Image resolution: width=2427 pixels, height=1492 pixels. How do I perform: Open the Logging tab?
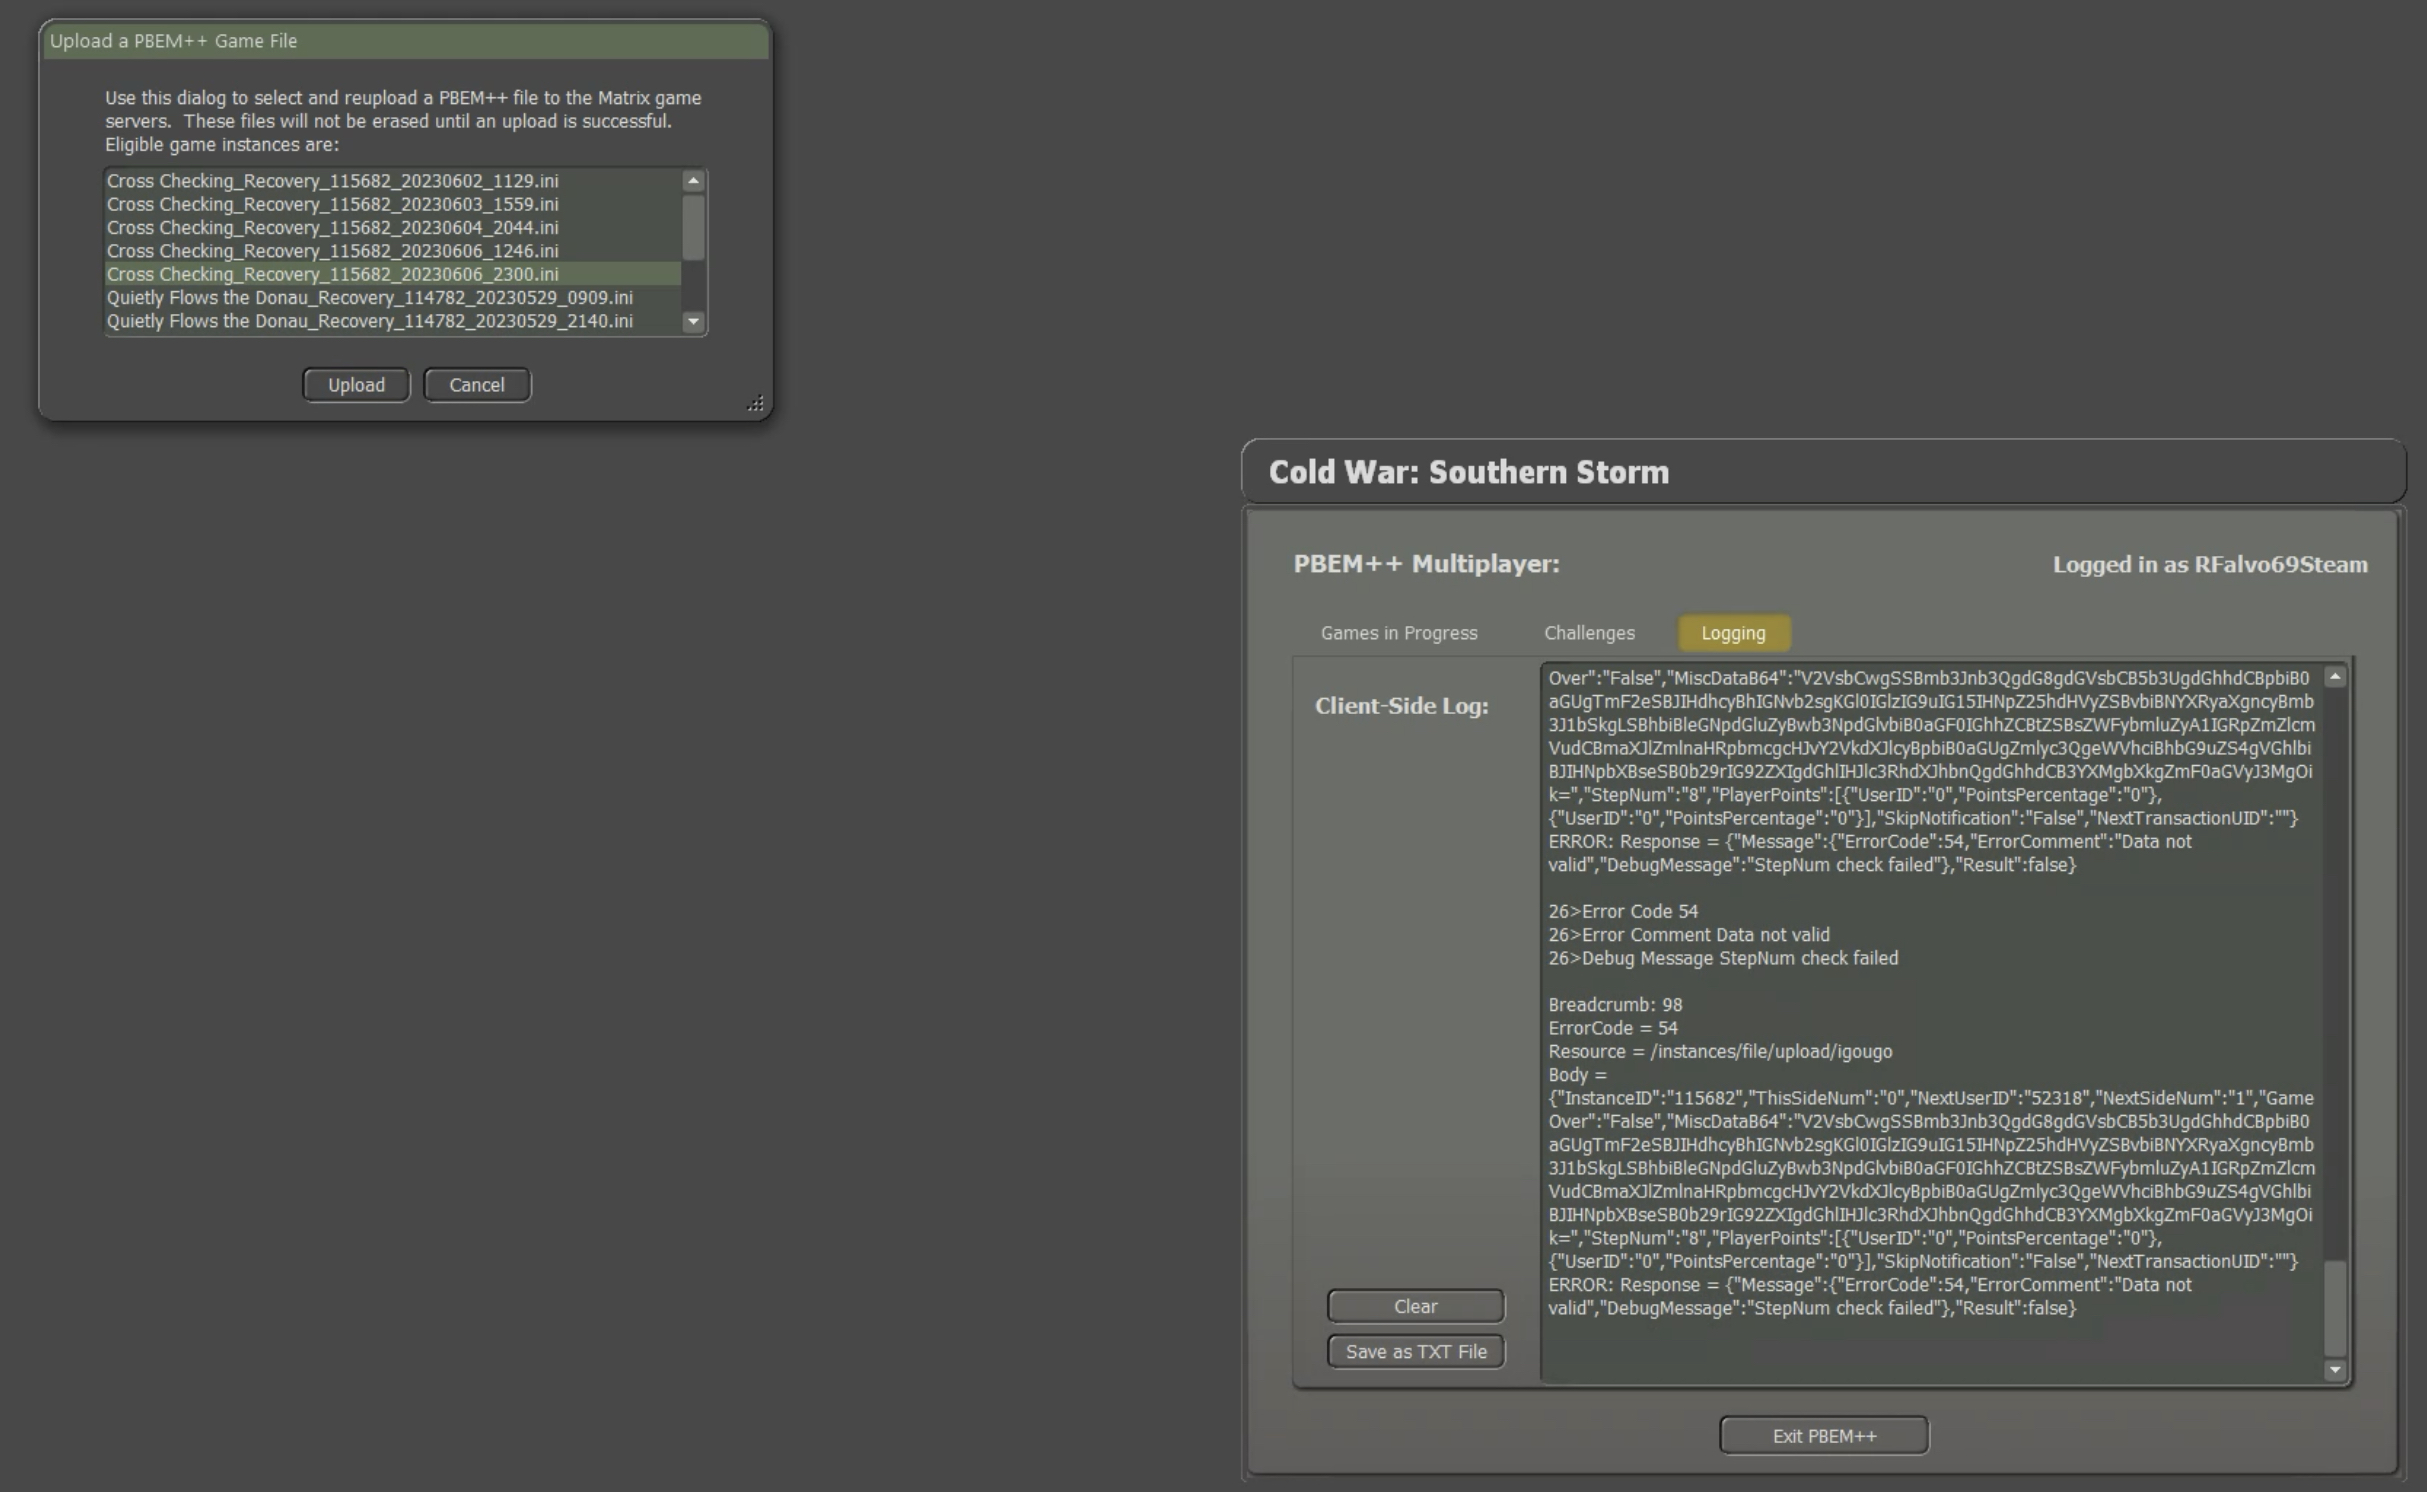coord(1733,633)
